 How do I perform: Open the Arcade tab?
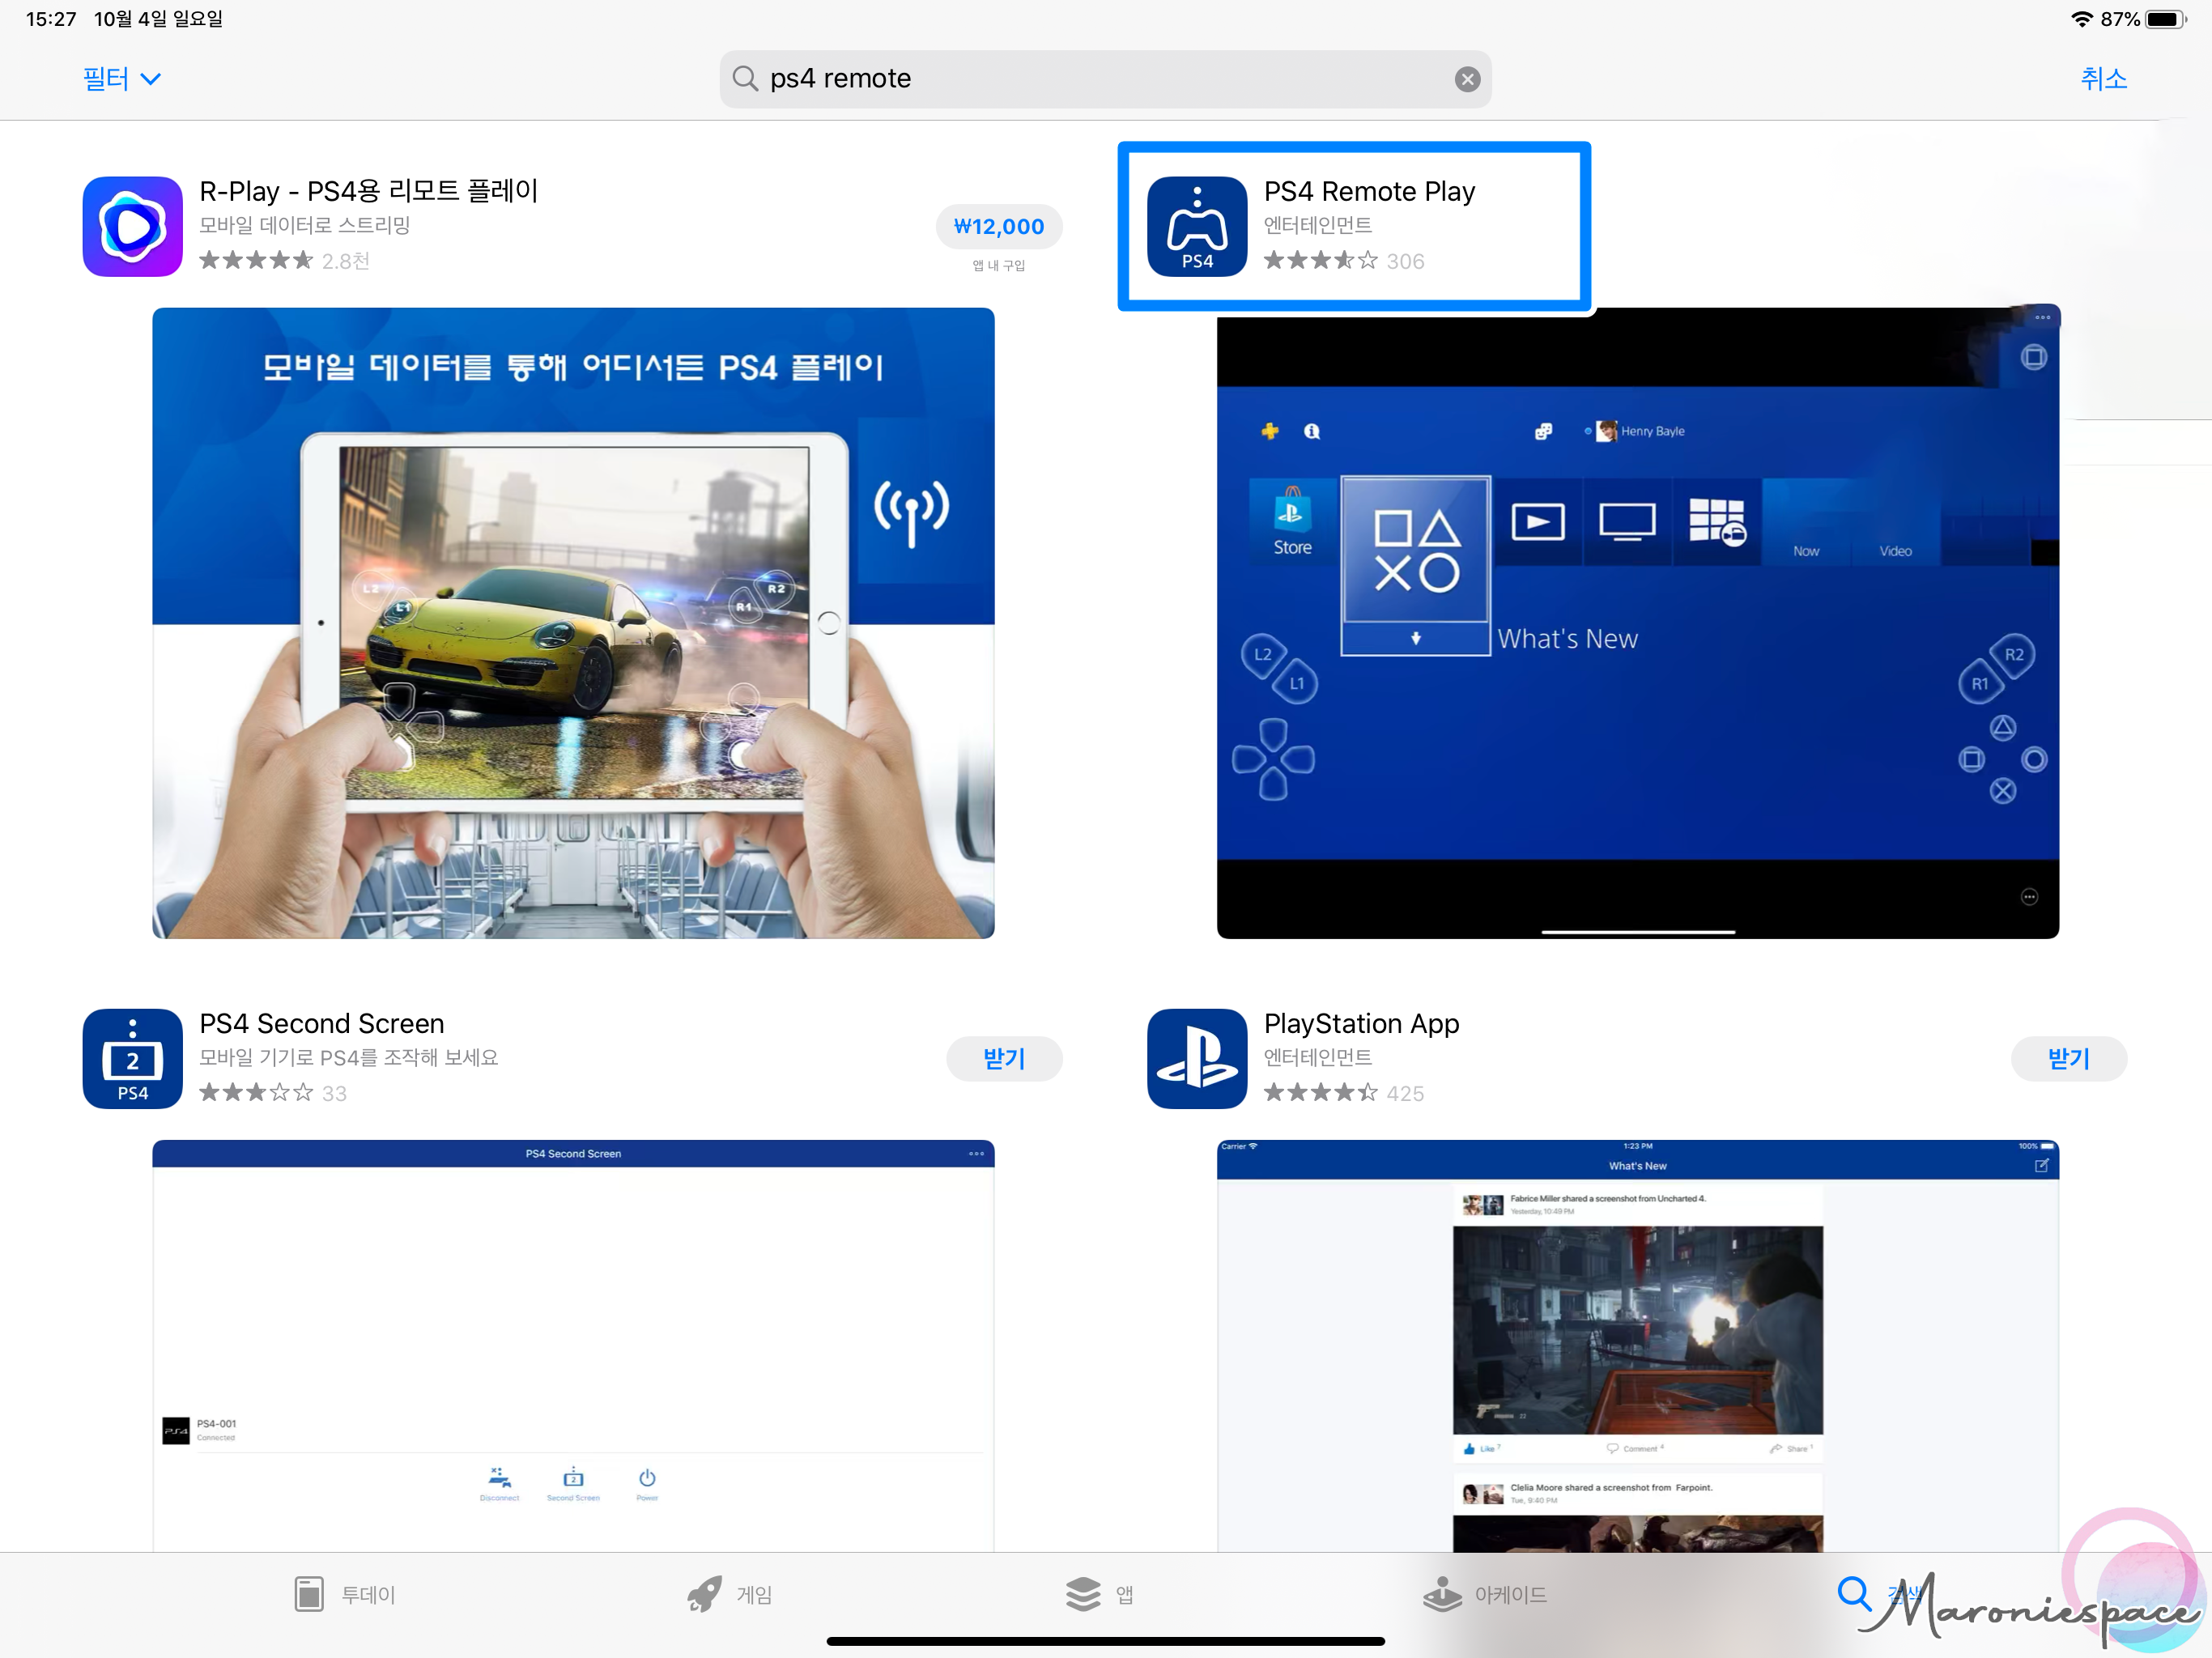1485,1593
